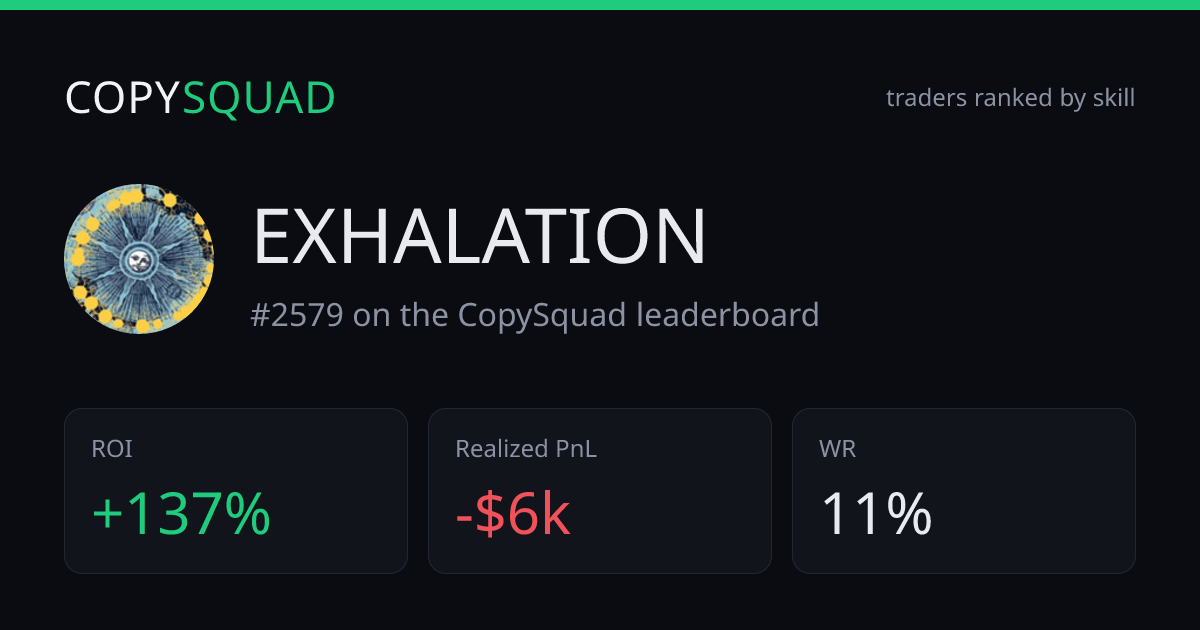
Task: Click the +137% ROI value
Action: click(x=181, y=514)
